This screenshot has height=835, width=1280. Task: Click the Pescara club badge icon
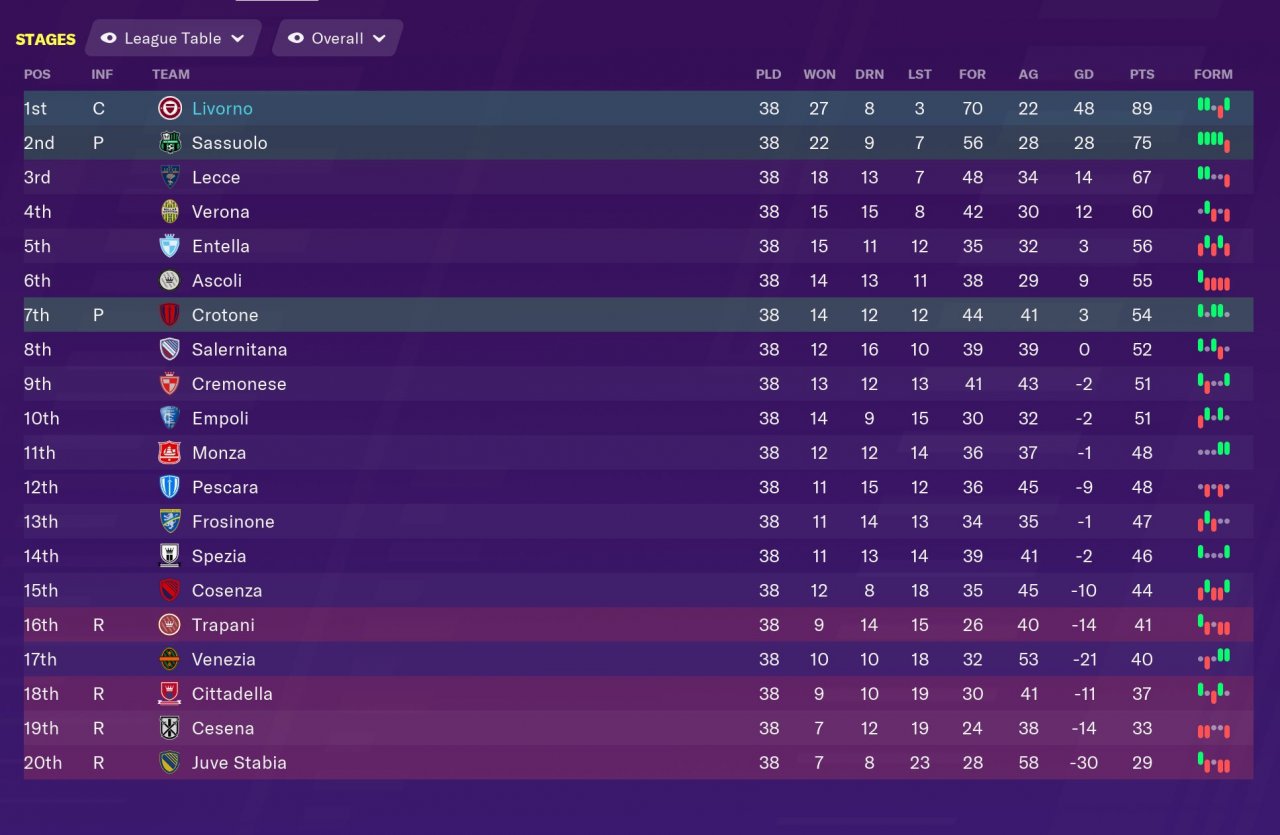pos(170,487)
